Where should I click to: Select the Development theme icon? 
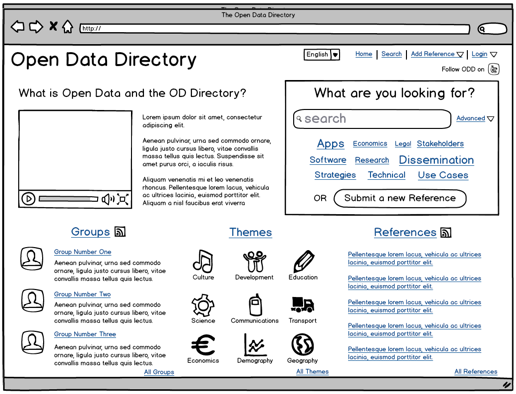[255, 261]
